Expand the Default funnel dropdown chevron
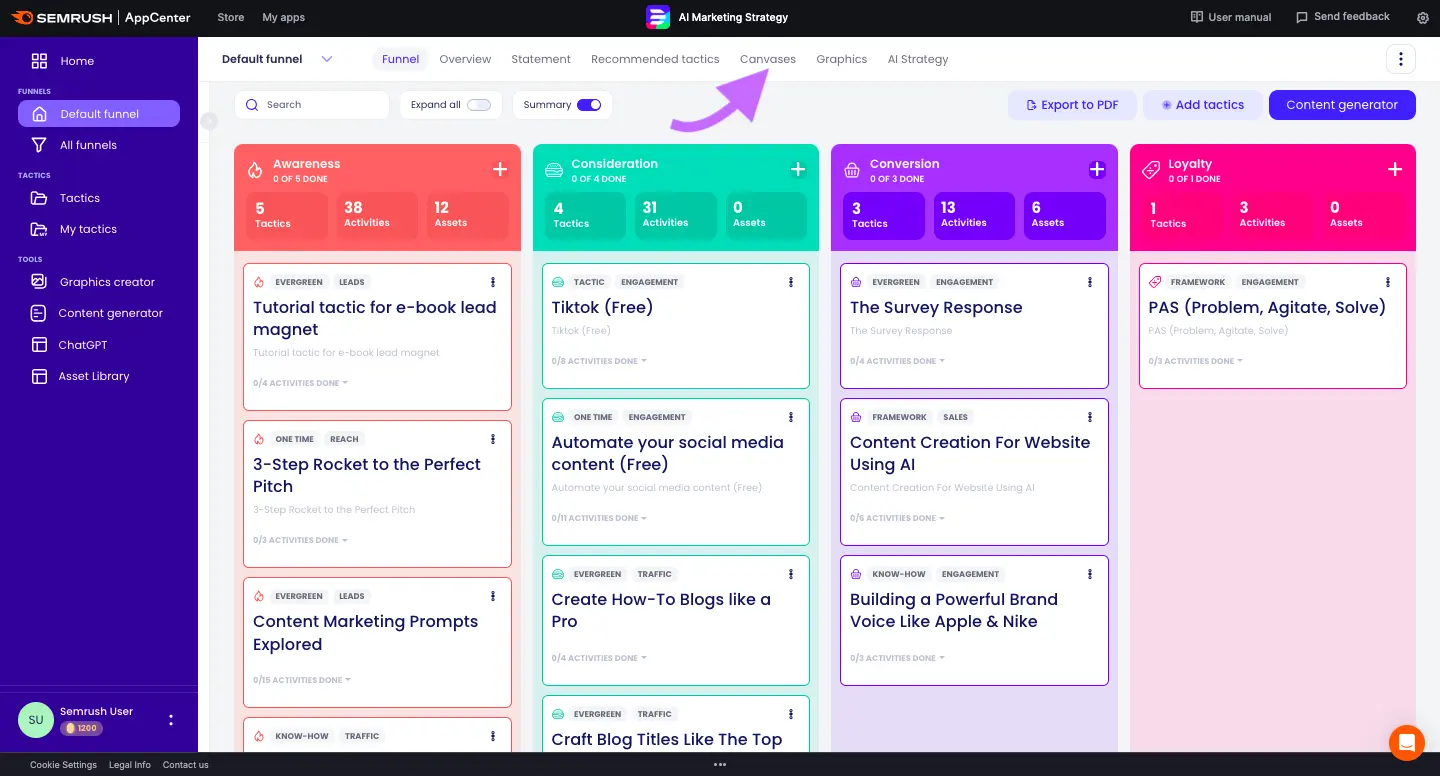 (326, 59)
